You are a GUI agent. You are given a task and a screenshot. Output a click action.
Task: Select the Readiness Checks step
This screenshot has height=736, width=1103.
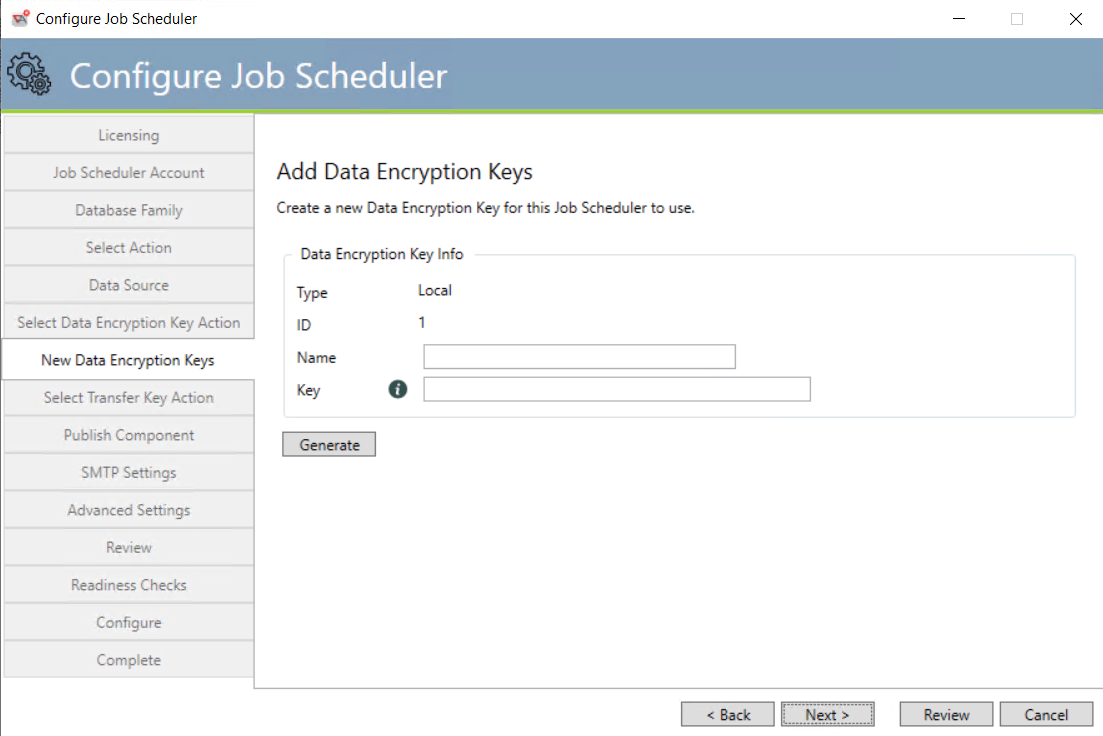[x=128, y=584]
